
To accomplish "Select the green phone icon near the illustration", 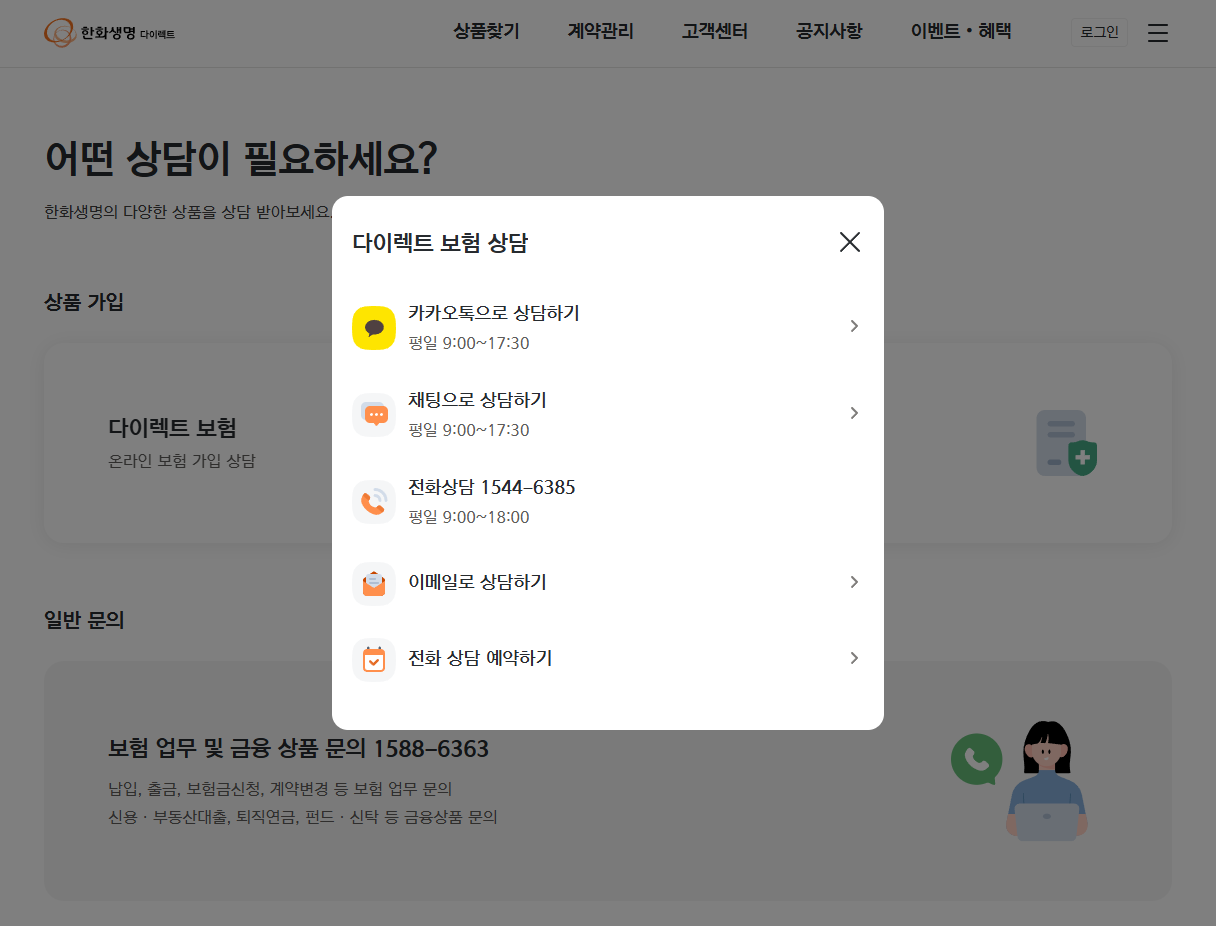I will pos(975,760).
